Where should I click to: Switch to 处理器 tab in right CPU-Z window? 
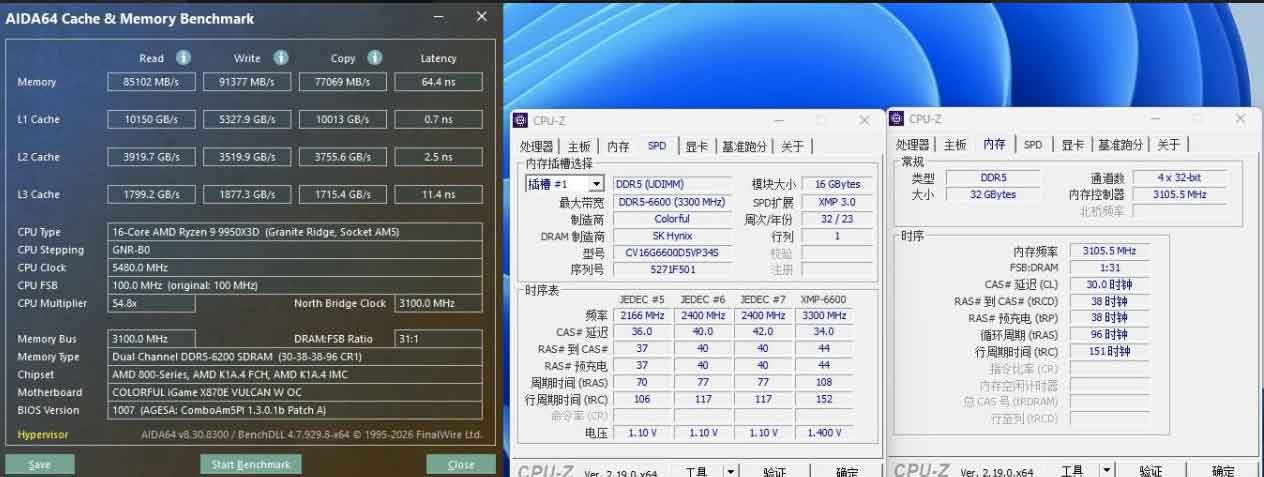click(x=913, y=145)
